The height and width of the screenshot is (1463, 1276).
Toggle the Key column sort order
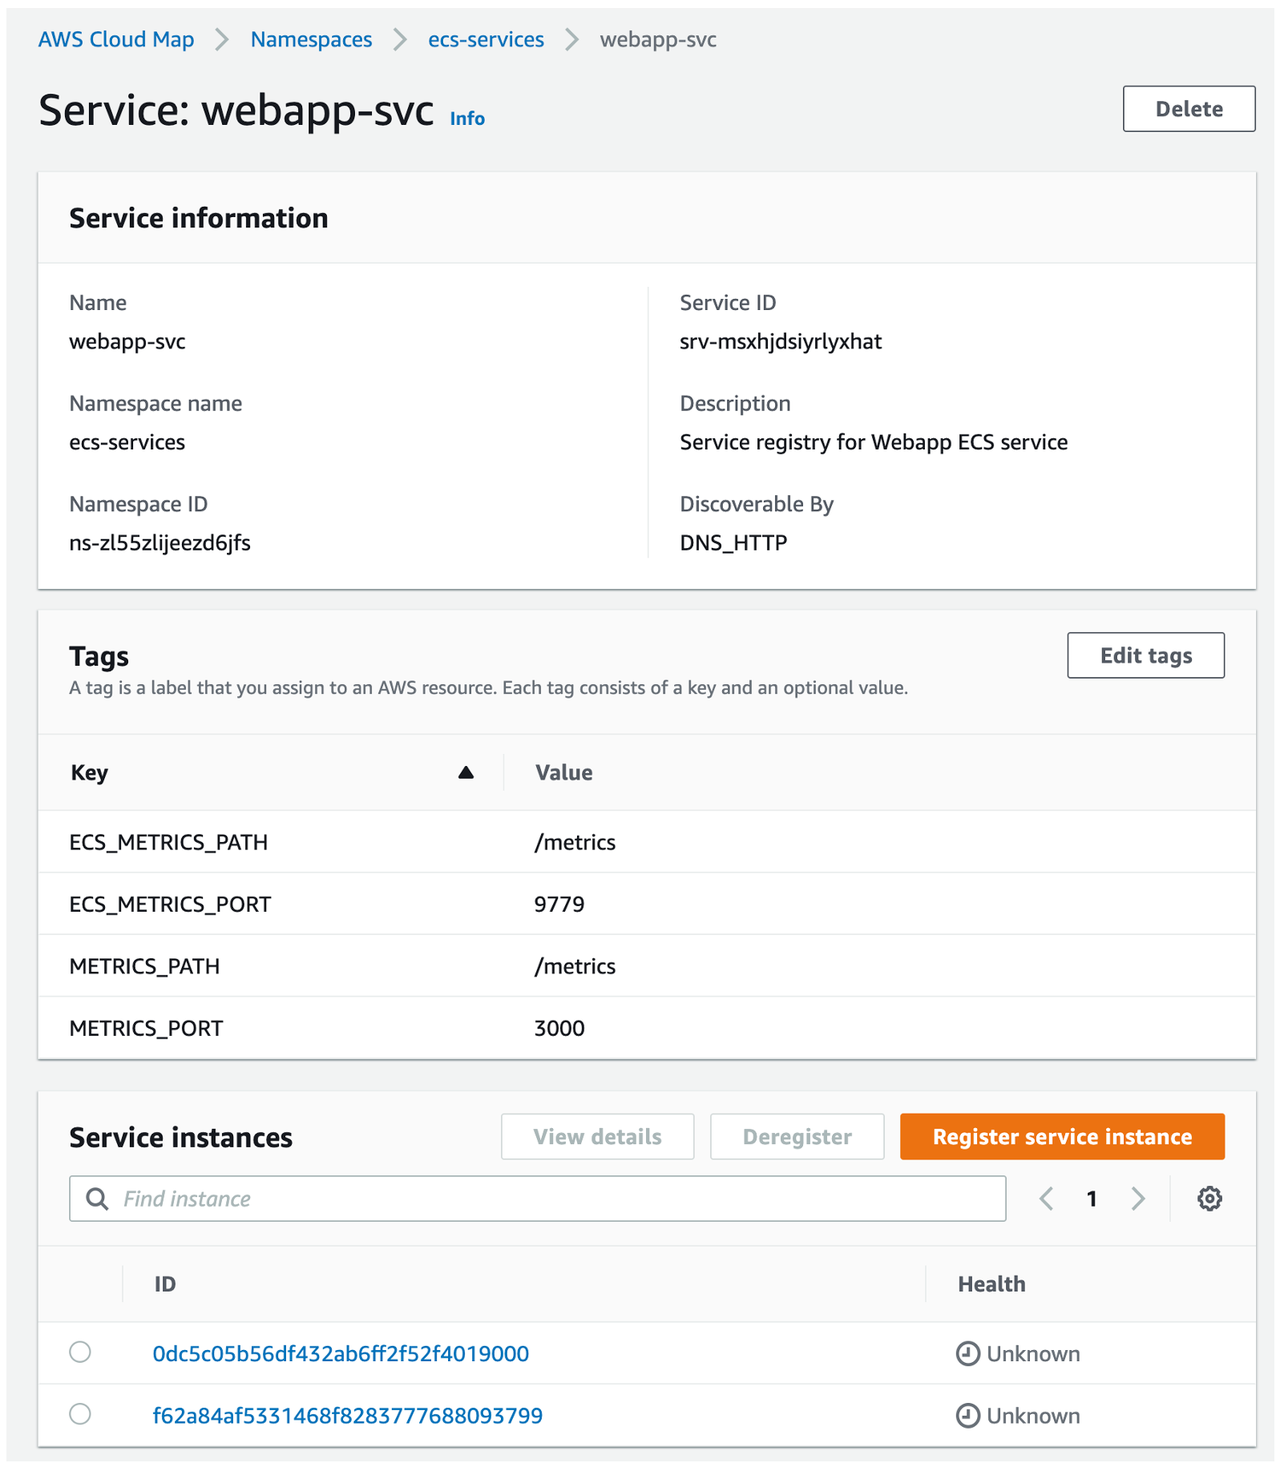(x=465, y=772)
